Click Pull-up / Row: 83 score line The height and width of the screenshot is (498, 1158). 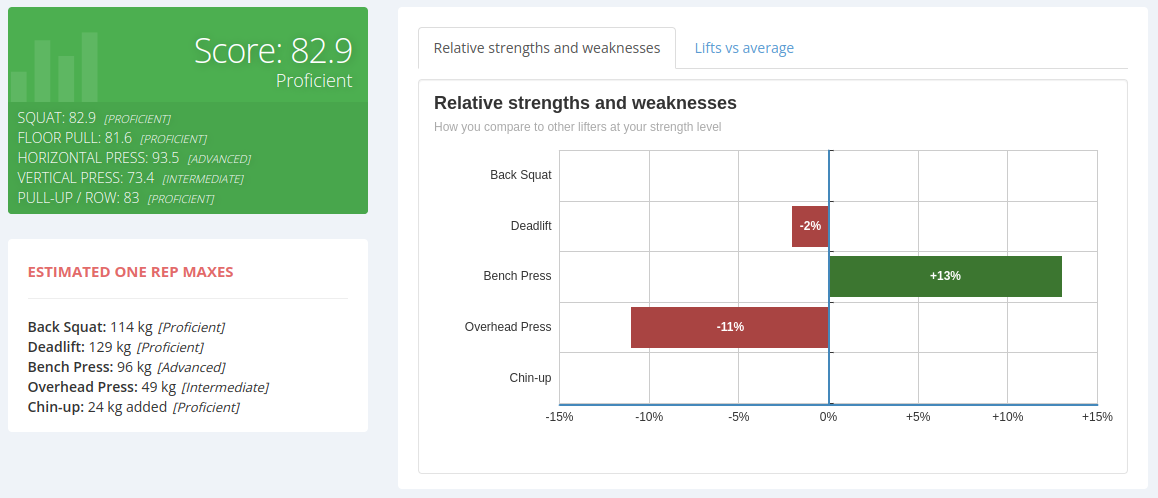115,198
